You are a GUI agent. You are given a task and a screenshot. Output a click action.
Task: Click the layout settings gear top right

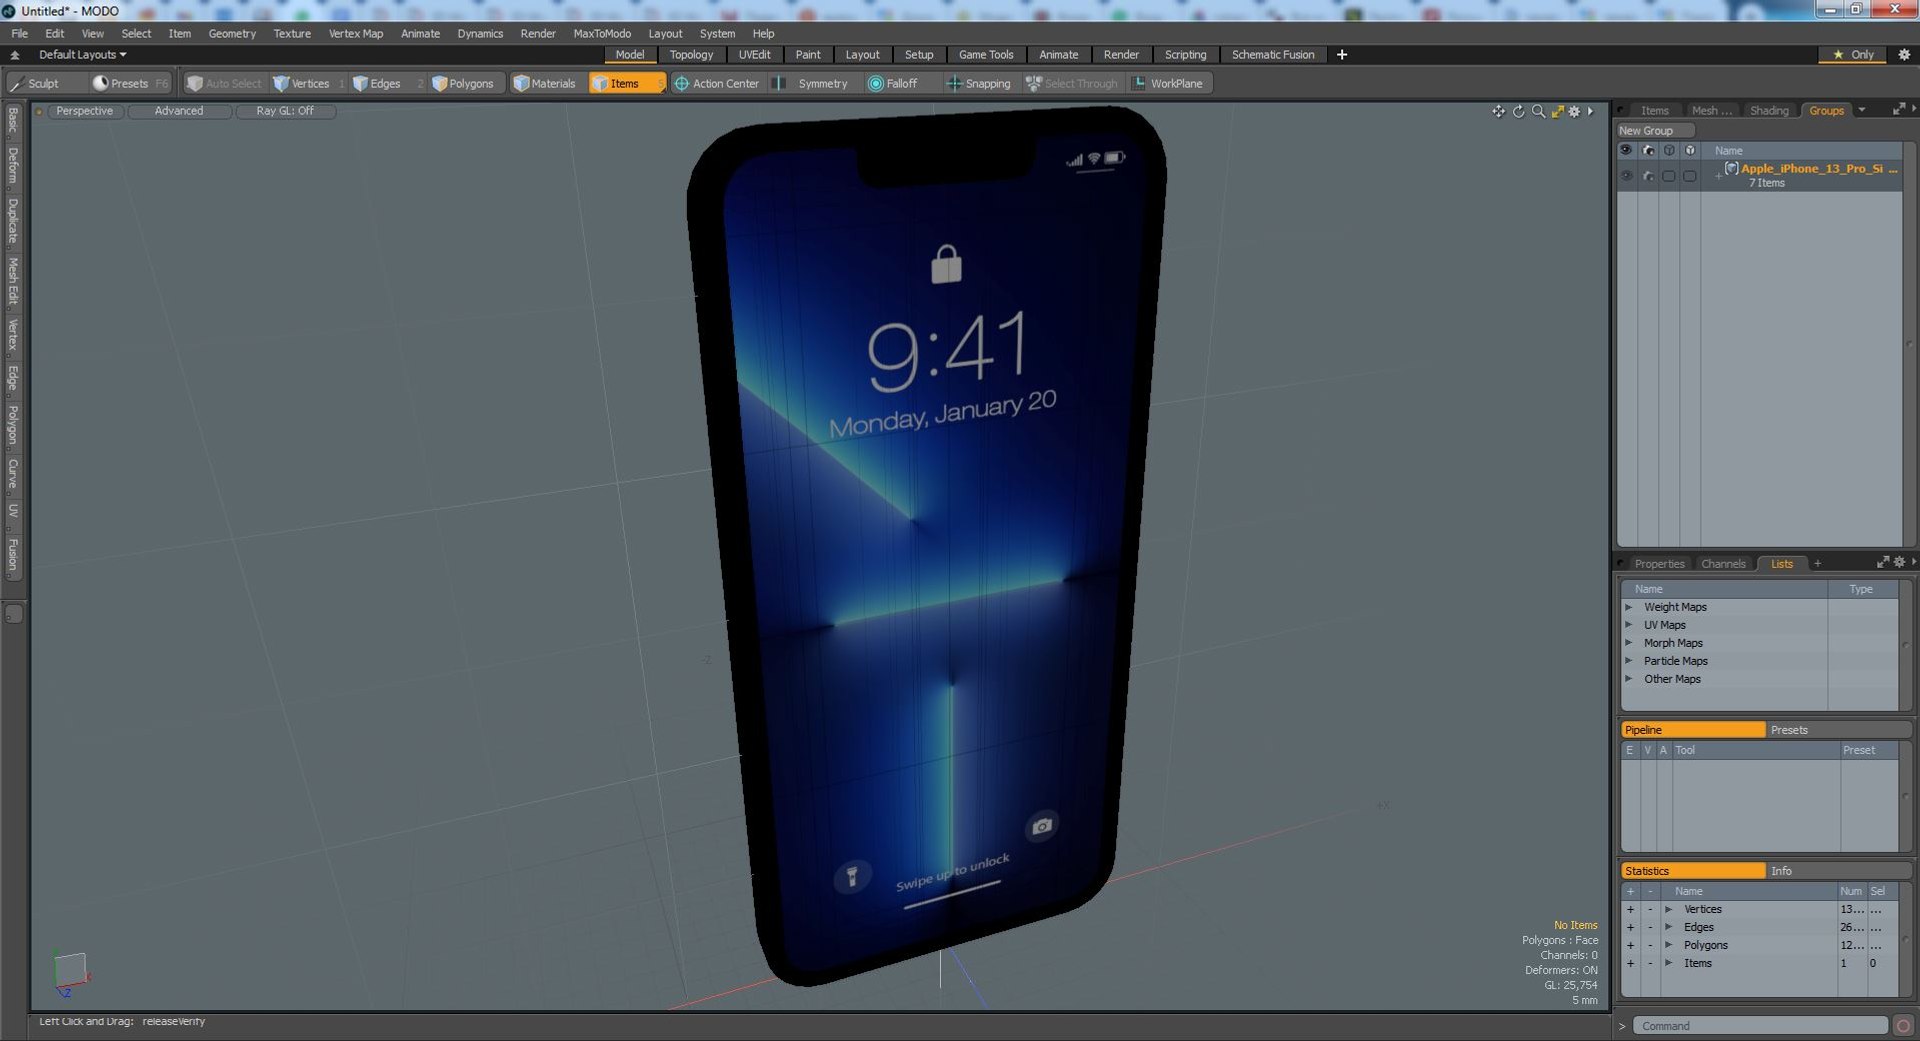(1904, 55)
